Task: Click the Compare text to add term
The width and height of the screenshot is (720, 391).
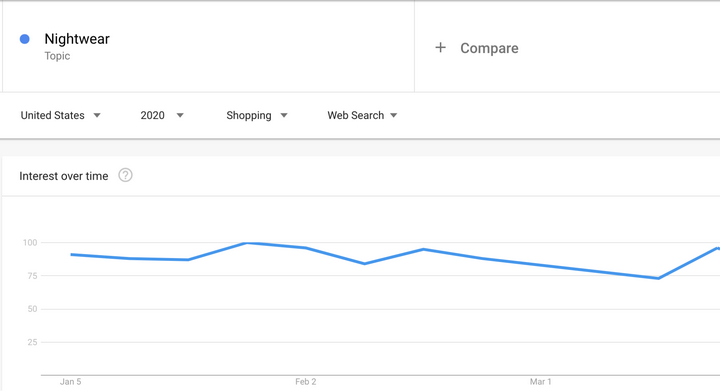Action: (x=489, y=48)
